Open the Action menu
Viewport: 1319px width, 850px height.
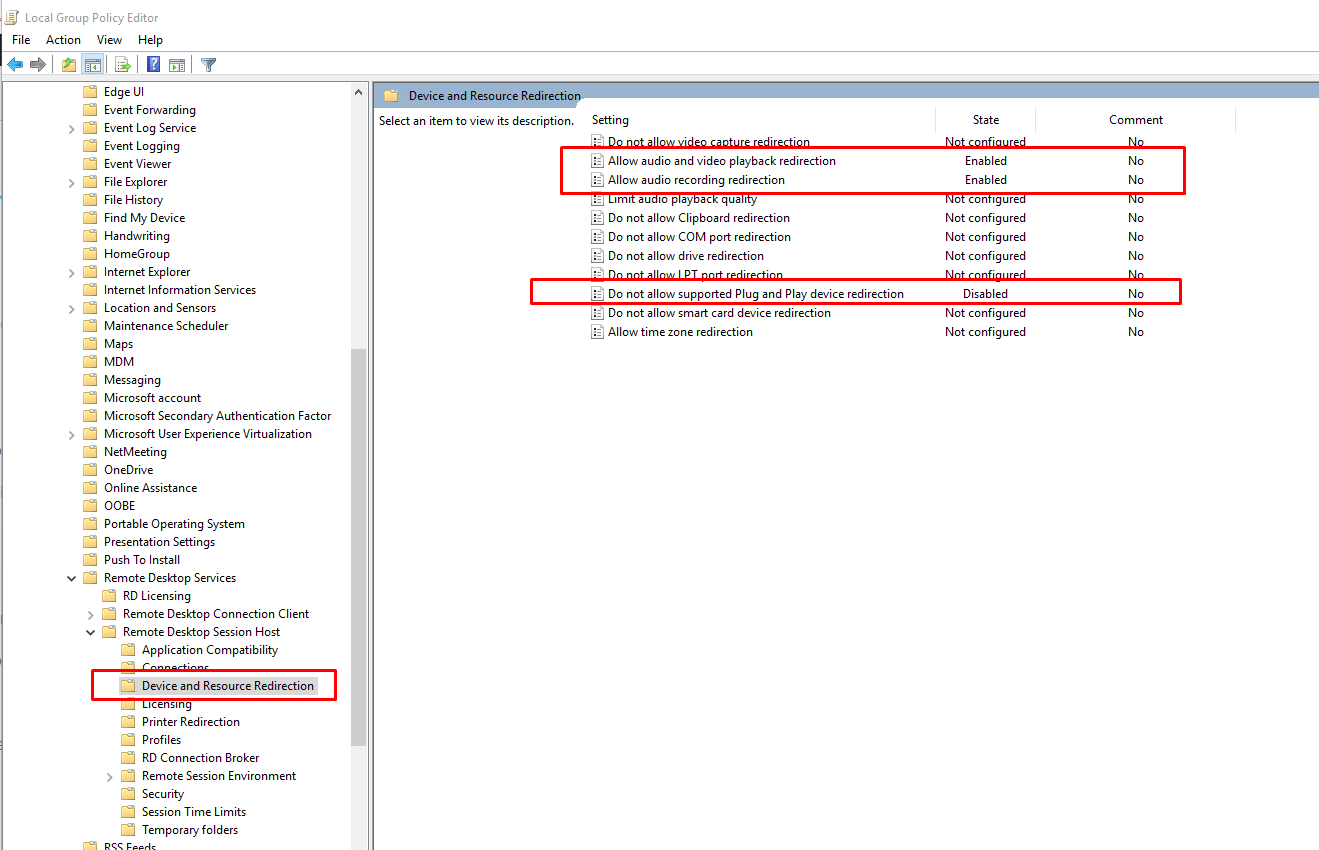click(63, 40)
